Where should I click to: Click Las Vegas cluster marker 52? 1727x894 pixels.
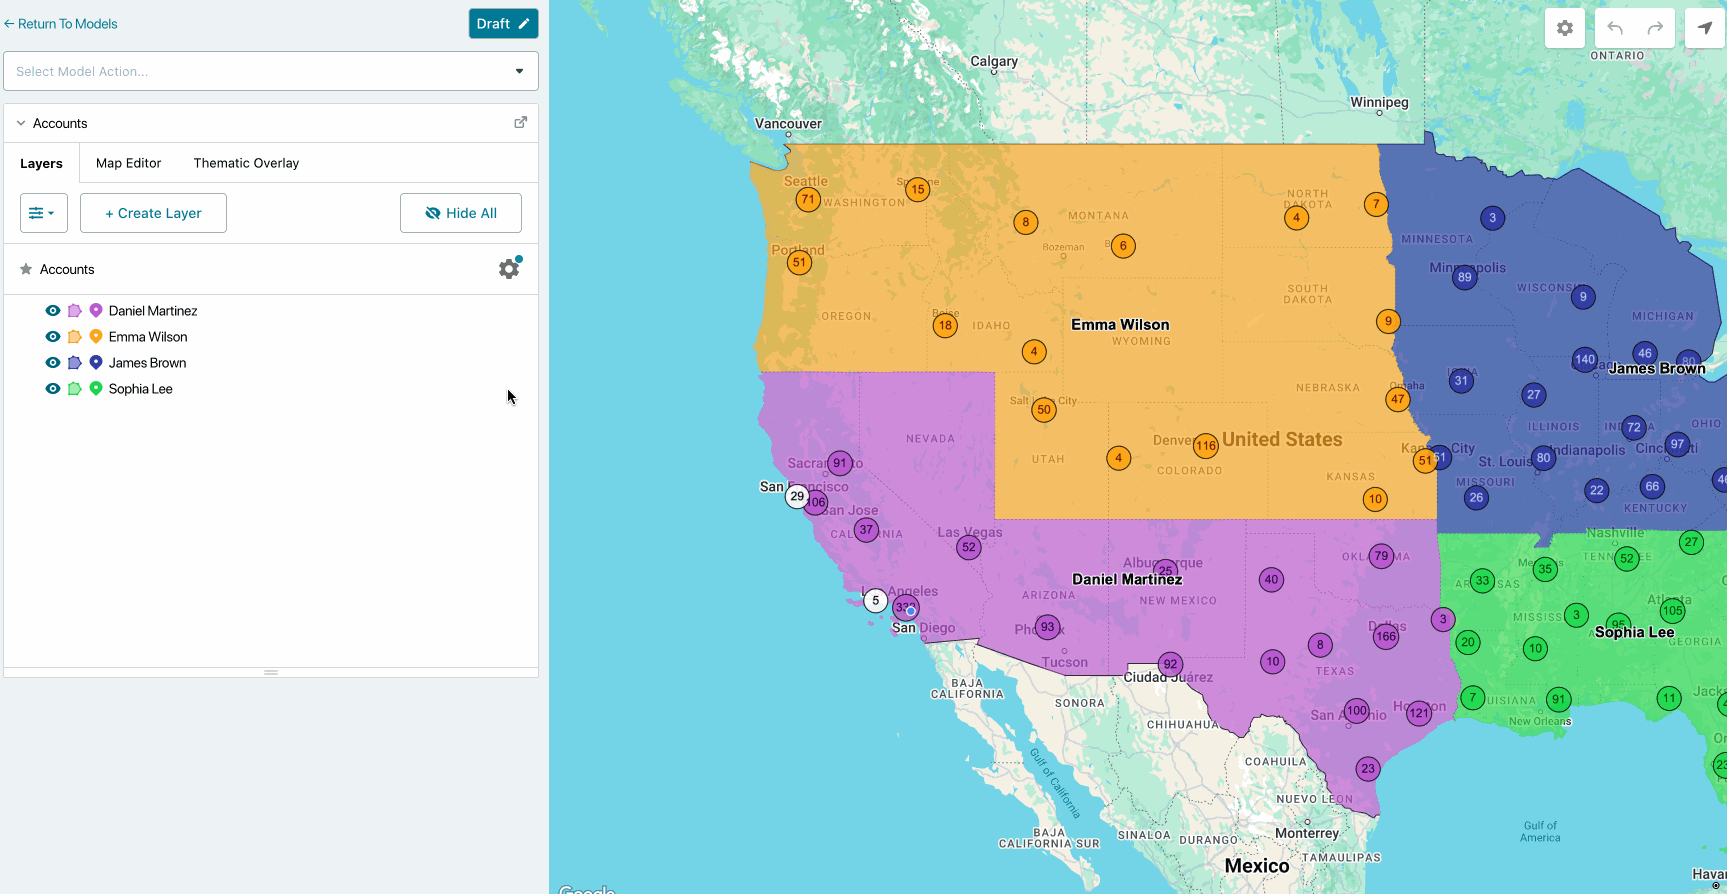point(969,547)
